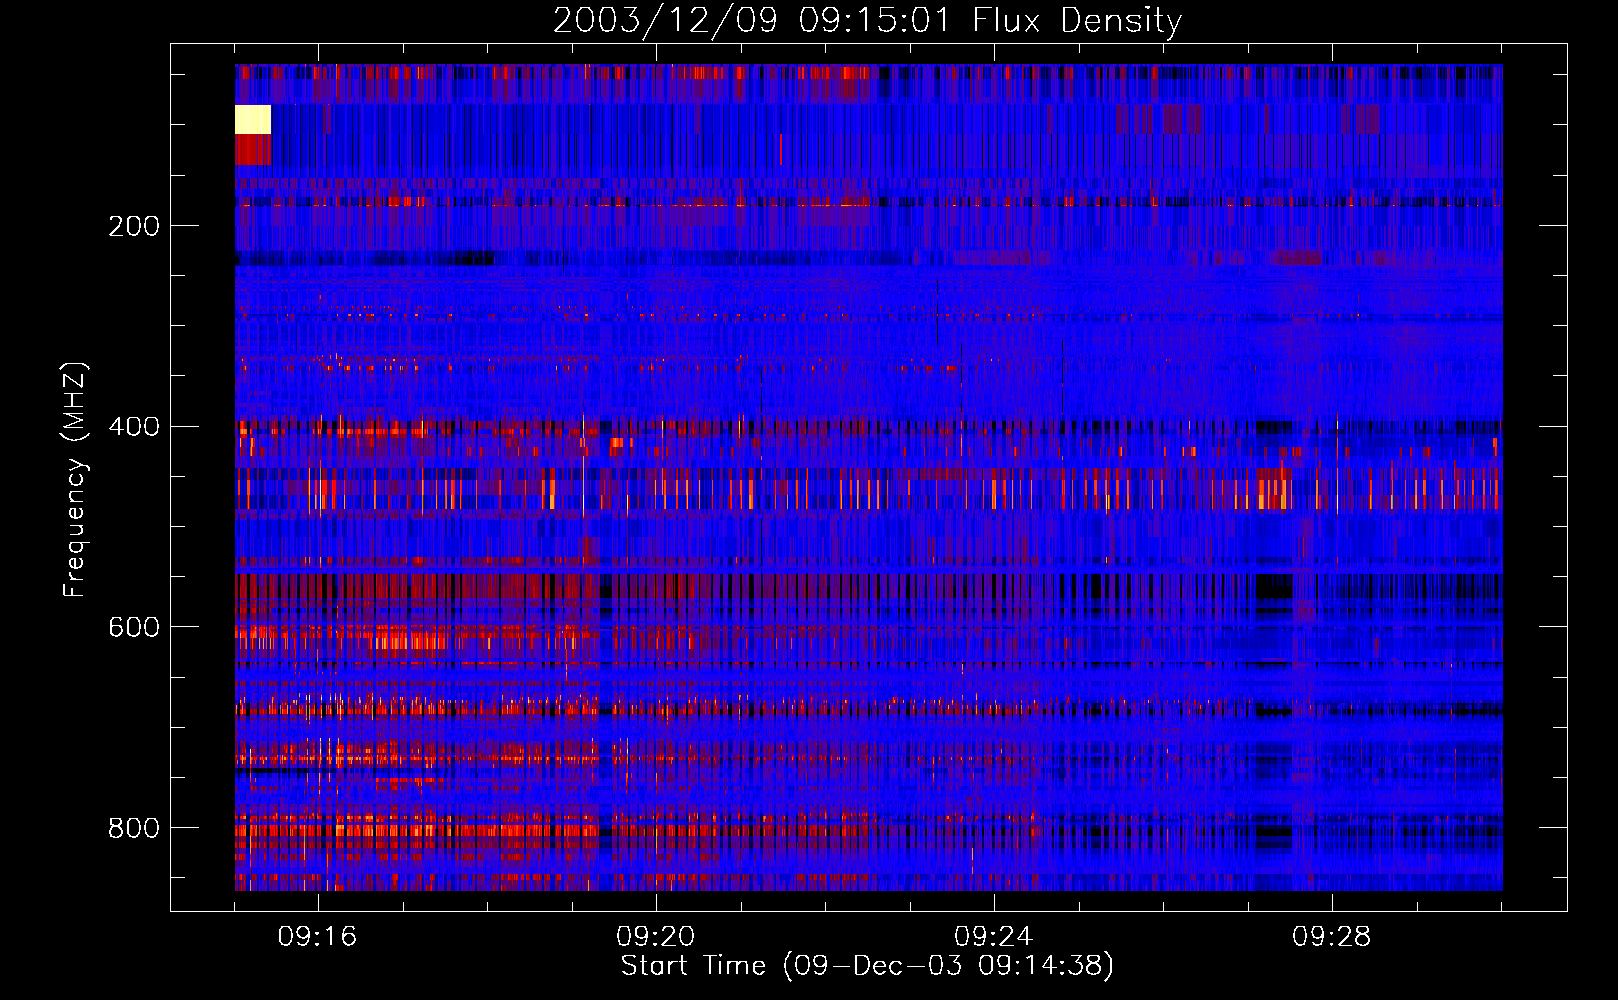Screen dimensions: 1618x1000
Task: Select the 600 frequency axis label
Action: click(134, 627)
